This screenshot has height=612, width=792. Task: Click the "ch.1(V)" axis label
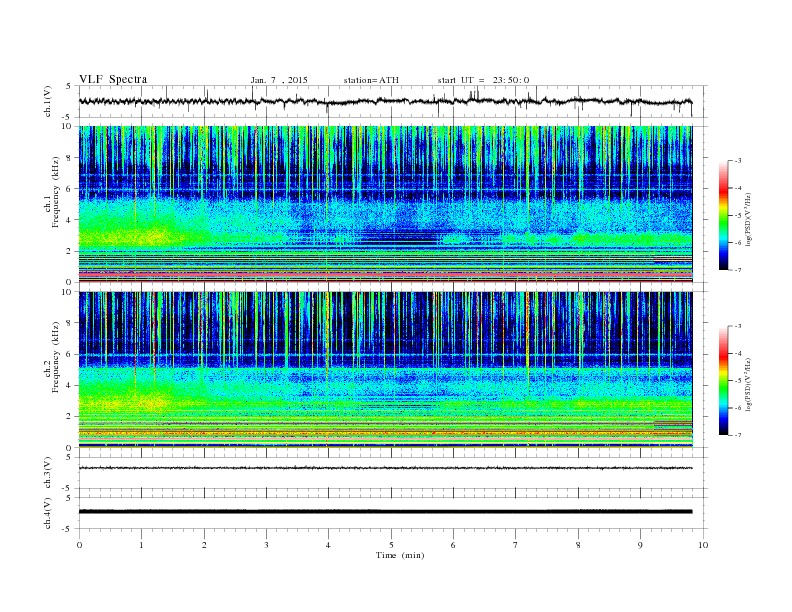[47, 103]
